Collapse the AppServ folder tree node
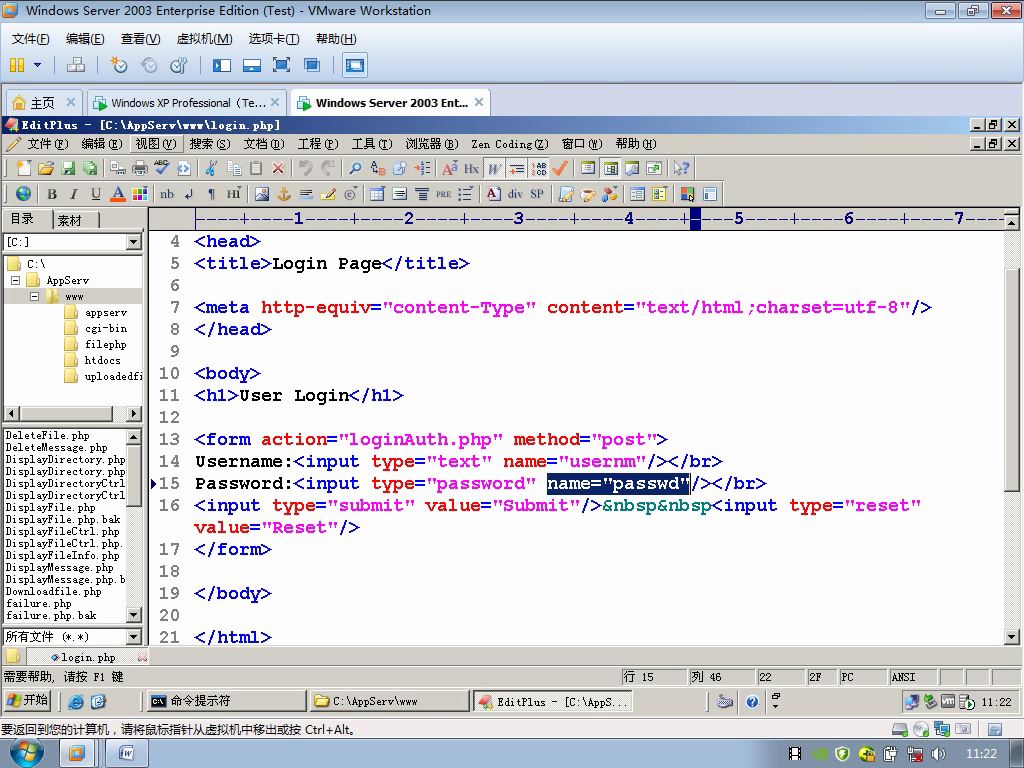 coord(16,280)
